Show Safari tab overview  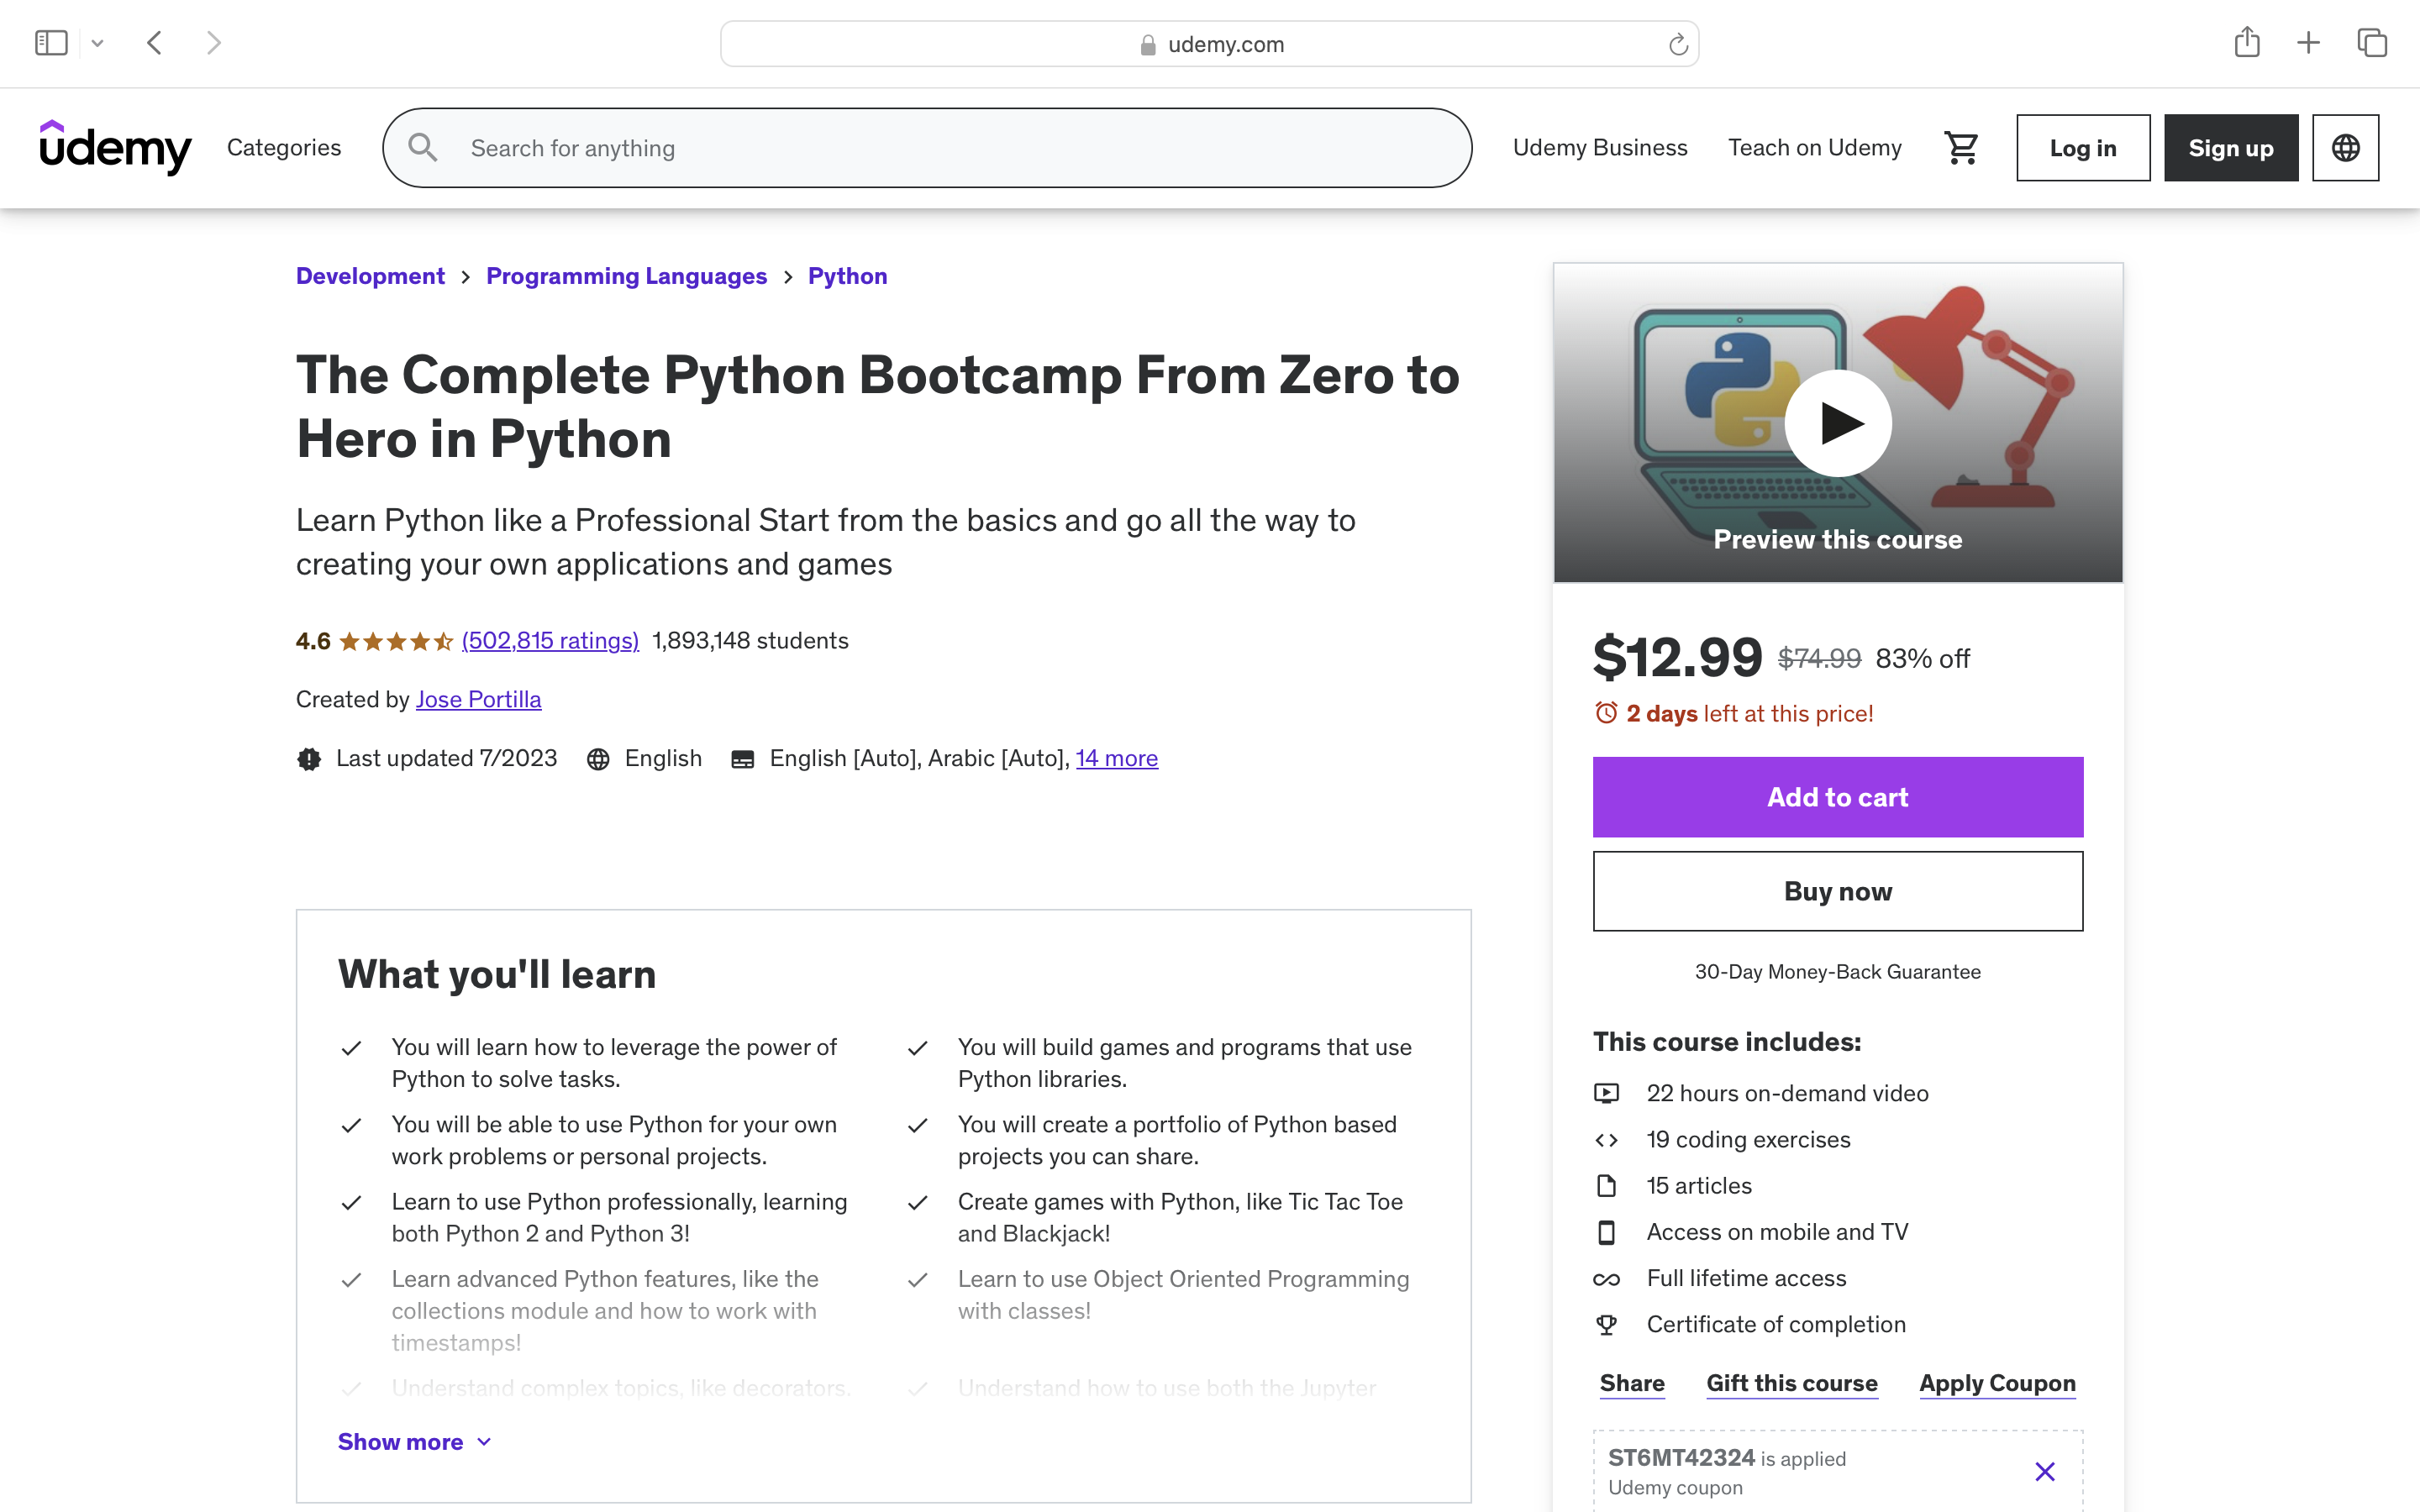click(2372, 43)
